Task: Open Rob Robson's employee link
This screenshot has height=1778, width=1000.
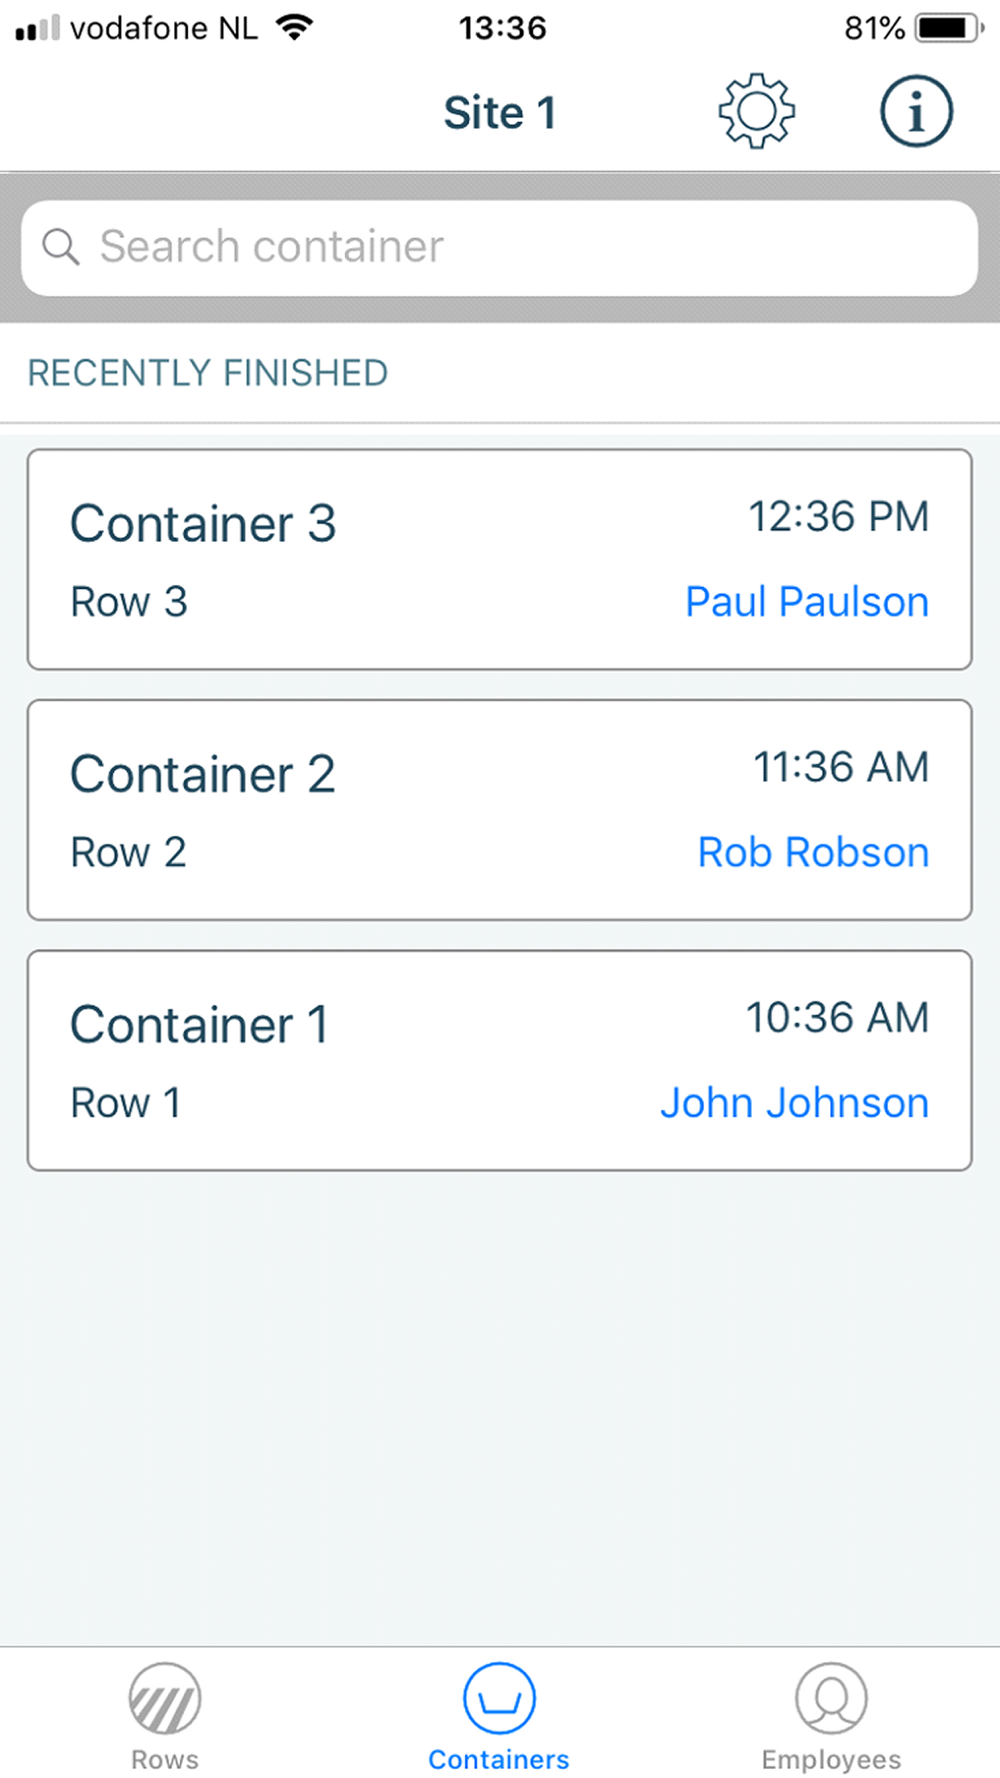Action: (x=813, y=852)
